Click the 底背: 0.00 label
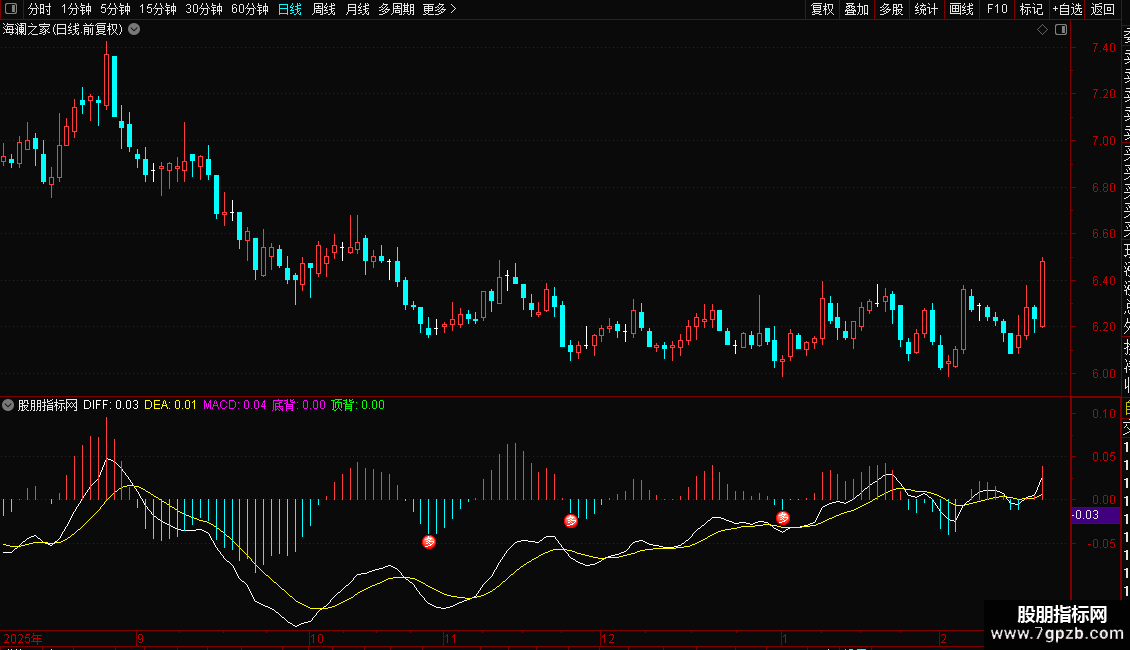The image size is (1130, 650). point(298,405)
